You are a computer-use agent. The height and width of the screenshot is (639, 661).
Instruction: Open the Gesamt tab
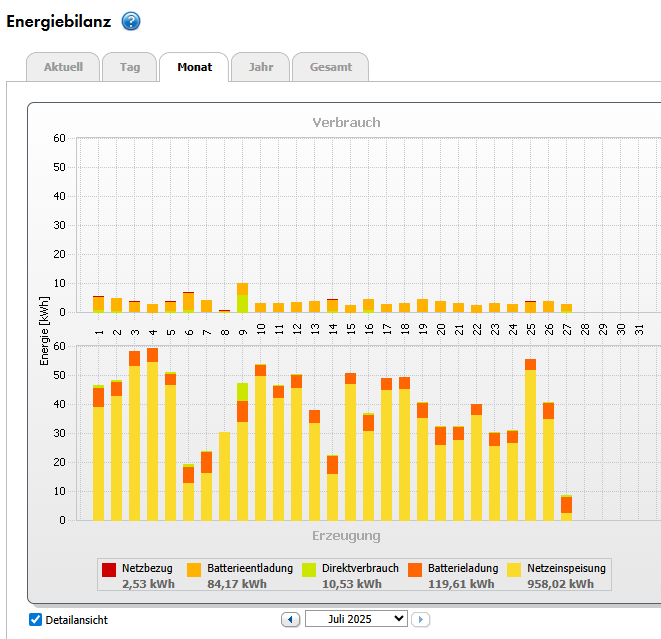330,67
